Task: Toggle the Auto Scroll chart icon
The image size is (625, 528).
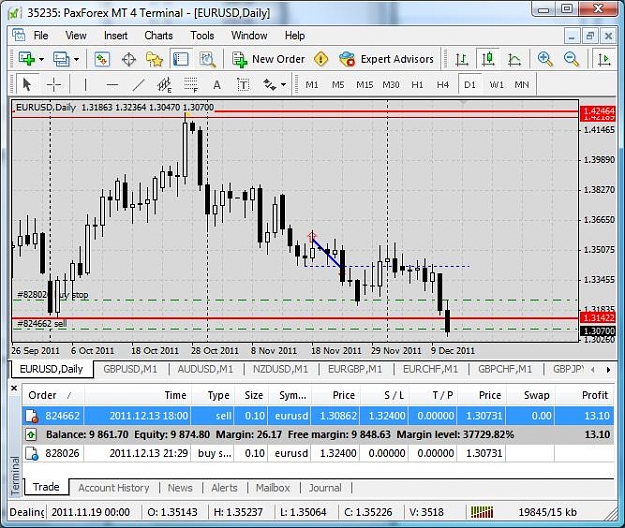Action: tap(604, 60)
